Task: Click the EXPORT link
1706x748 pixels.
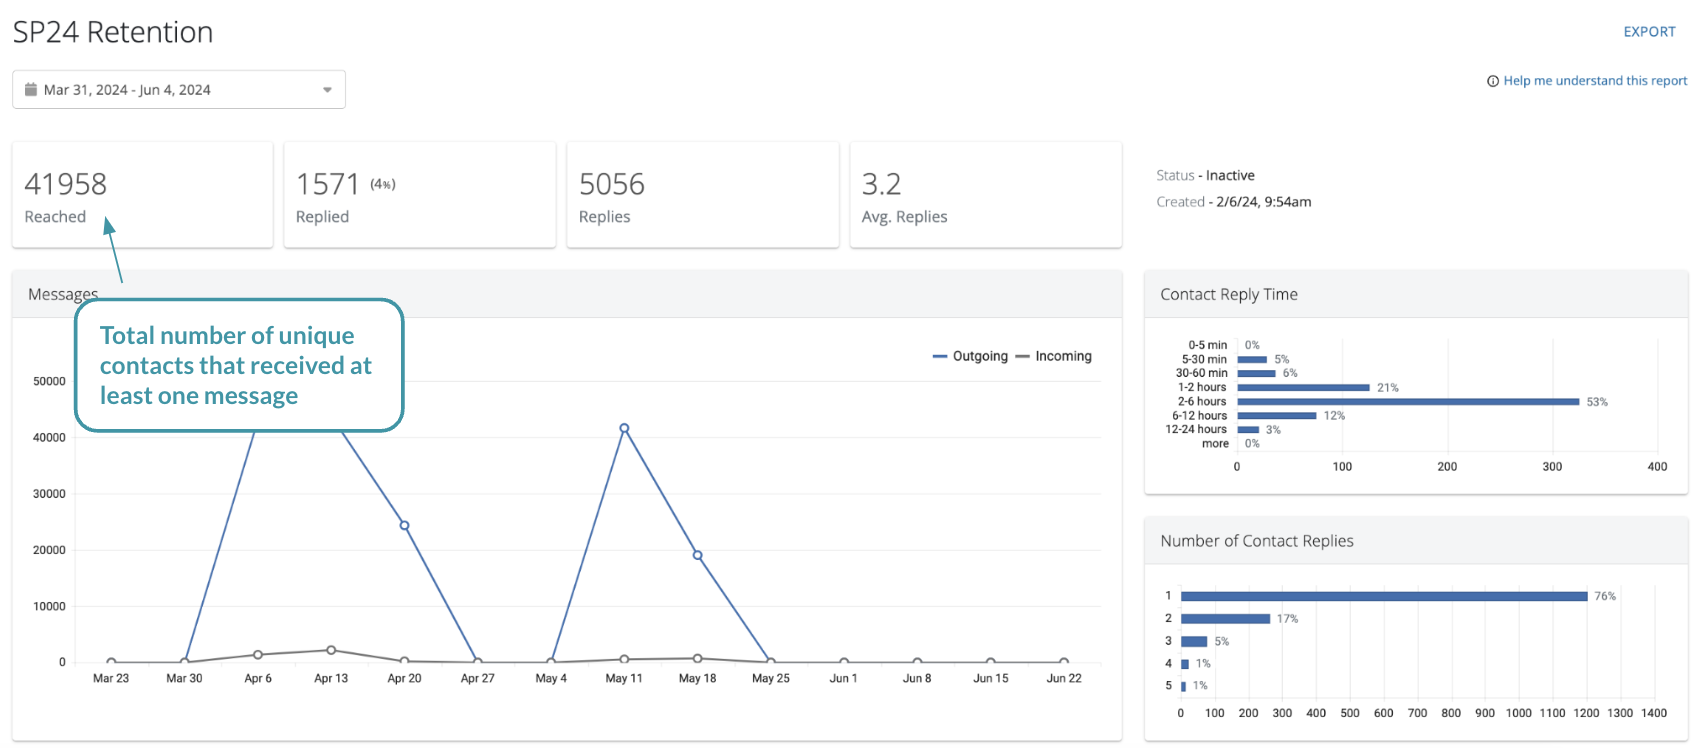Action: 1649,32
